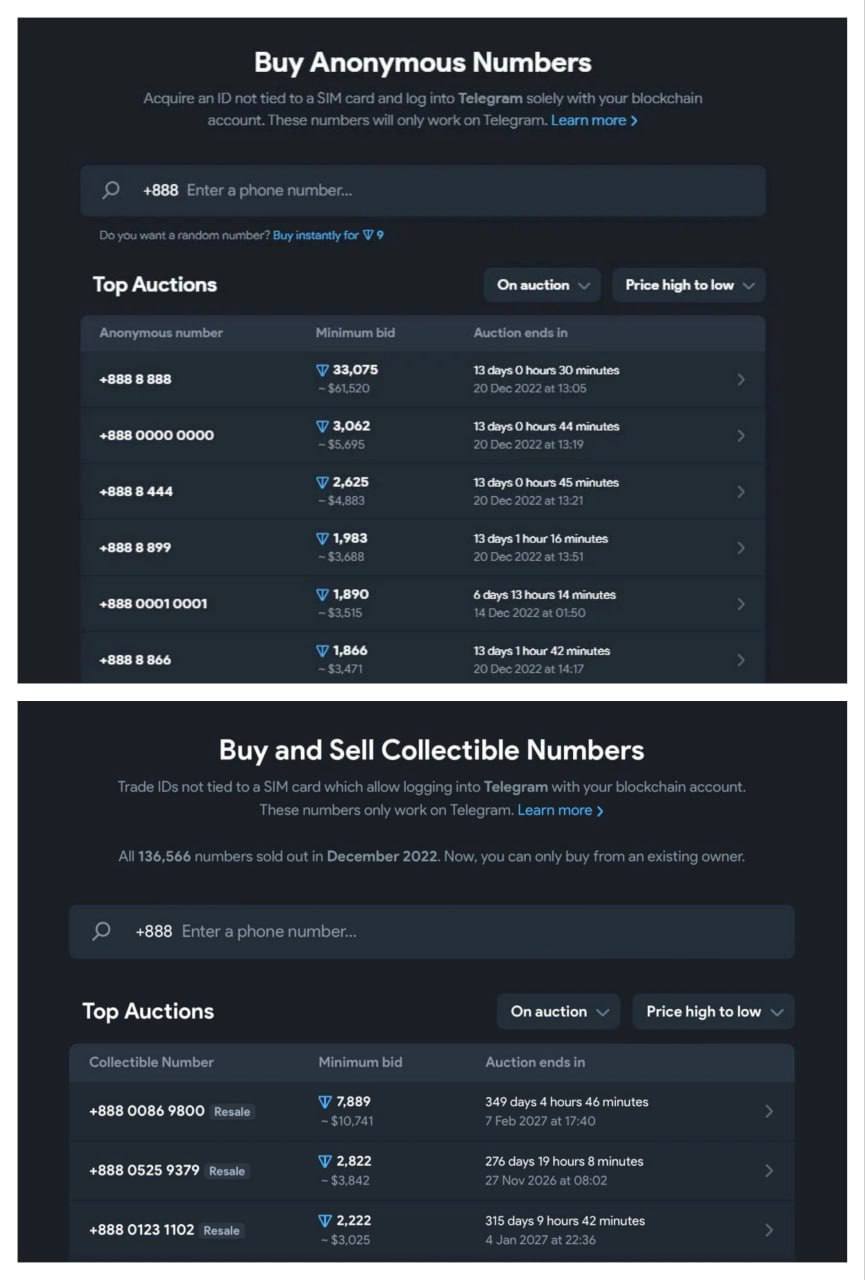Viewport: 865px width, 1280px height.
Task: Click the search magnifier icon in Collectible Numbers
Action: [x=101, y=931]
